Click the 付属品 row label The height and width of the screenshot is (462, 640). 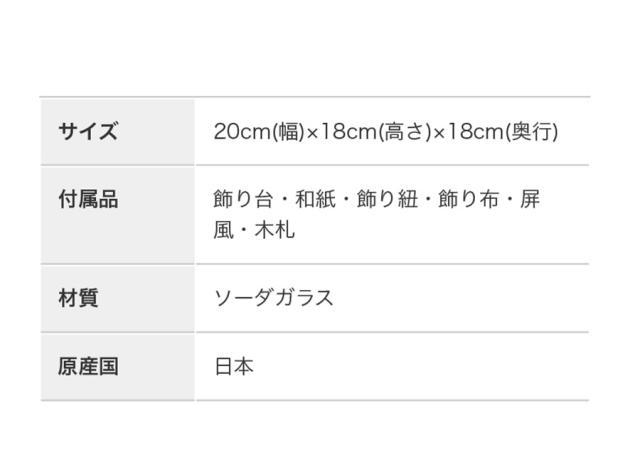[88, 199]
